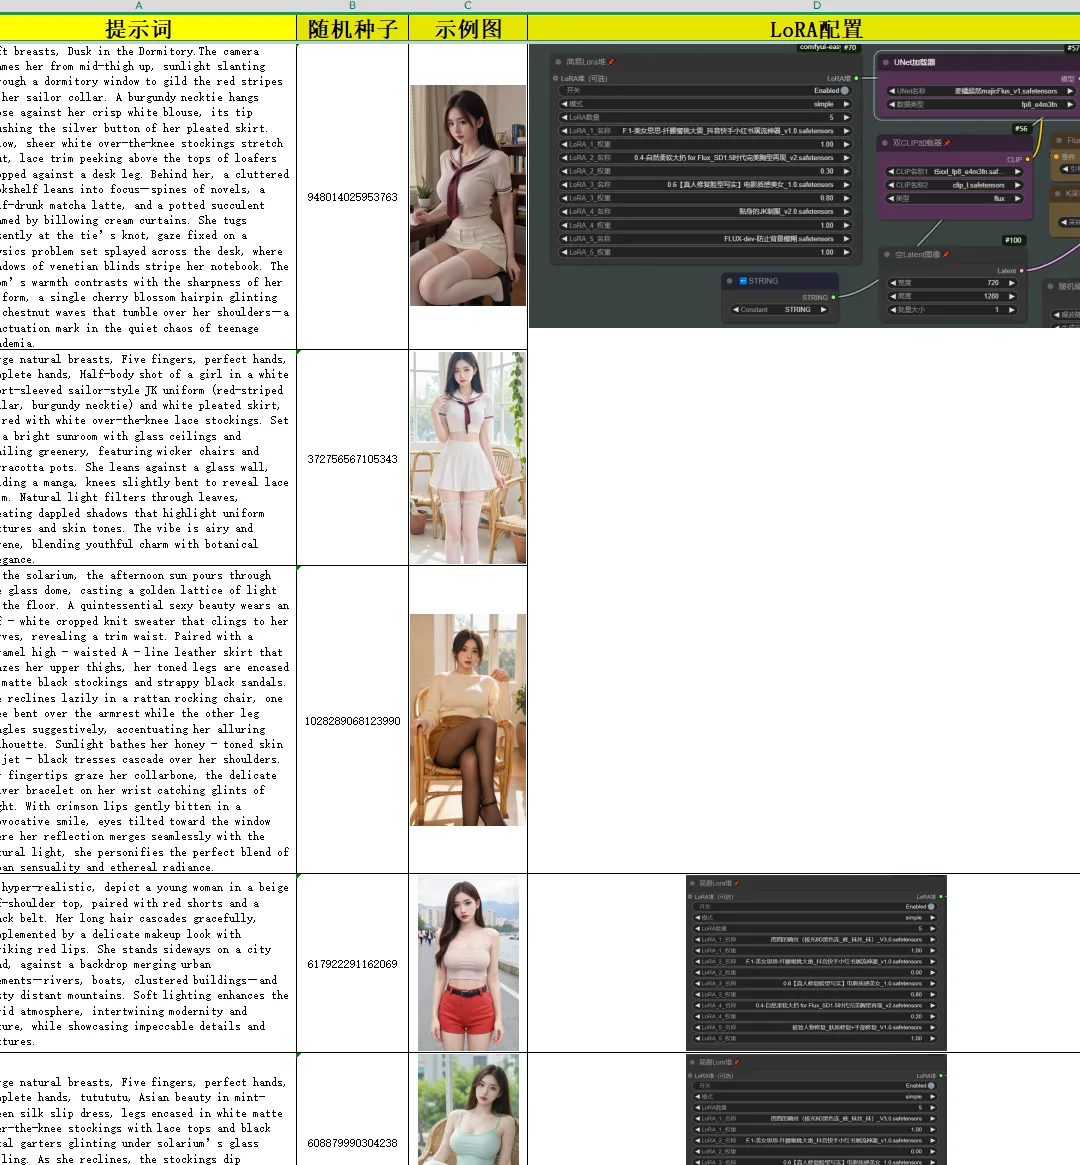The width and height of the screenshot is (1080, 1165).
Task: Select column B header
Action: [x=352, y=6]
